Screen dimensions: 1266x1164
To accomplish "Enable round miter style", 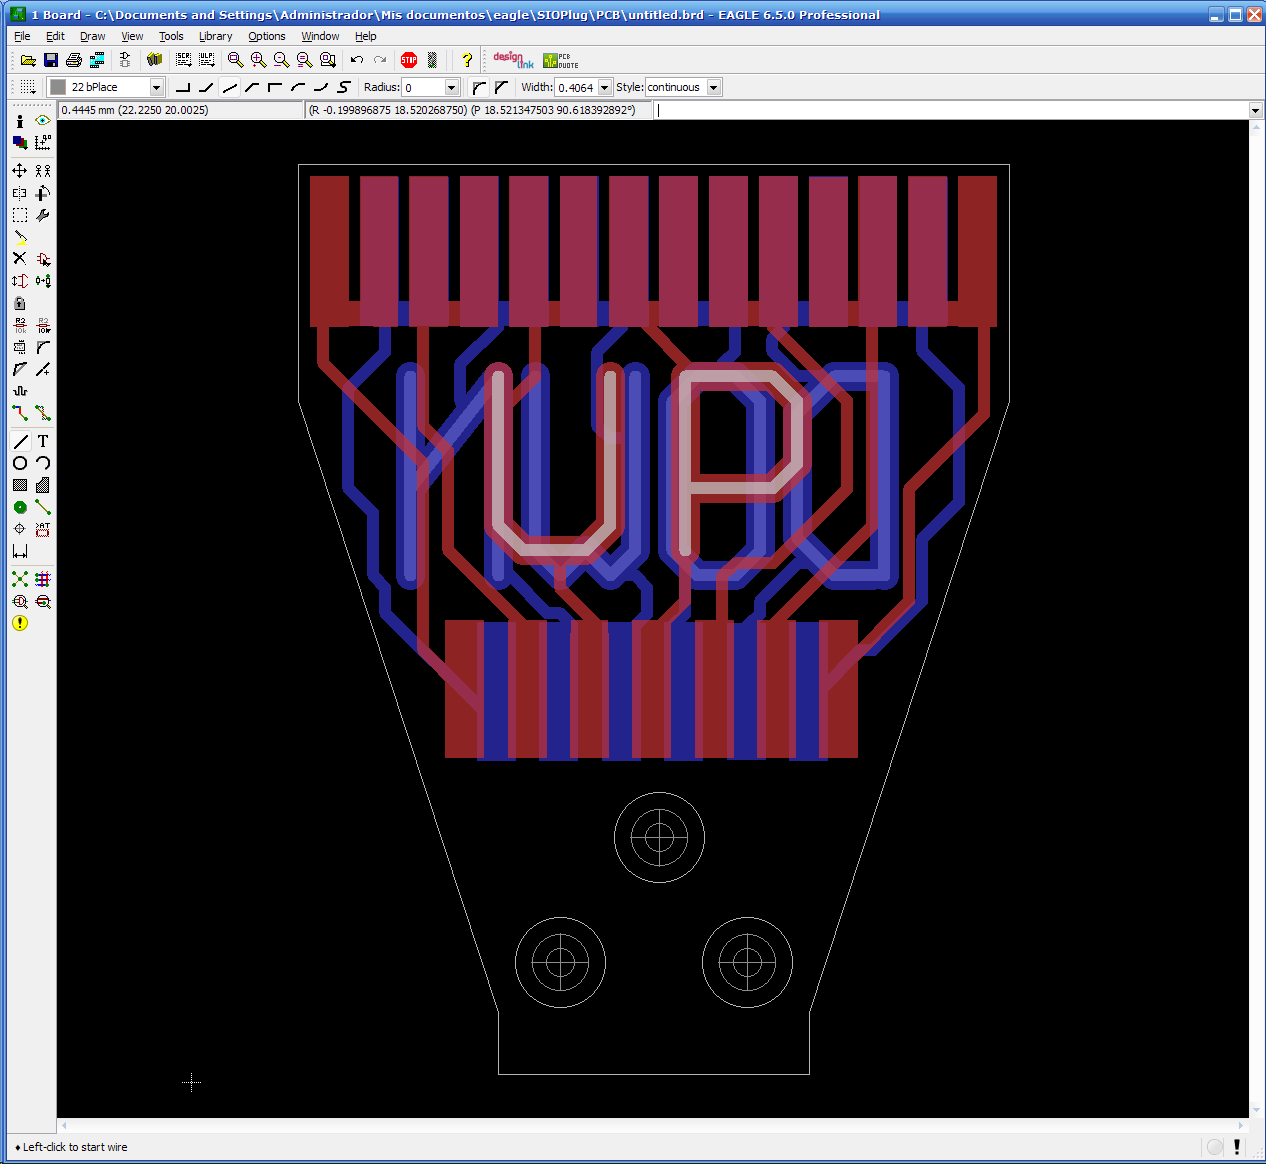I will pyautogui.click(x=479, y=87).
